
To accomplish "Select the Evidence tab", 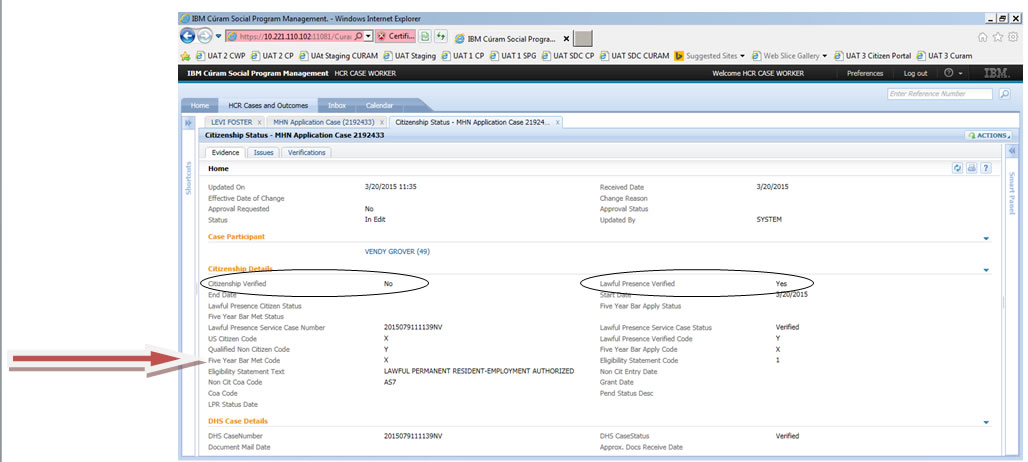I will [225, 153].
